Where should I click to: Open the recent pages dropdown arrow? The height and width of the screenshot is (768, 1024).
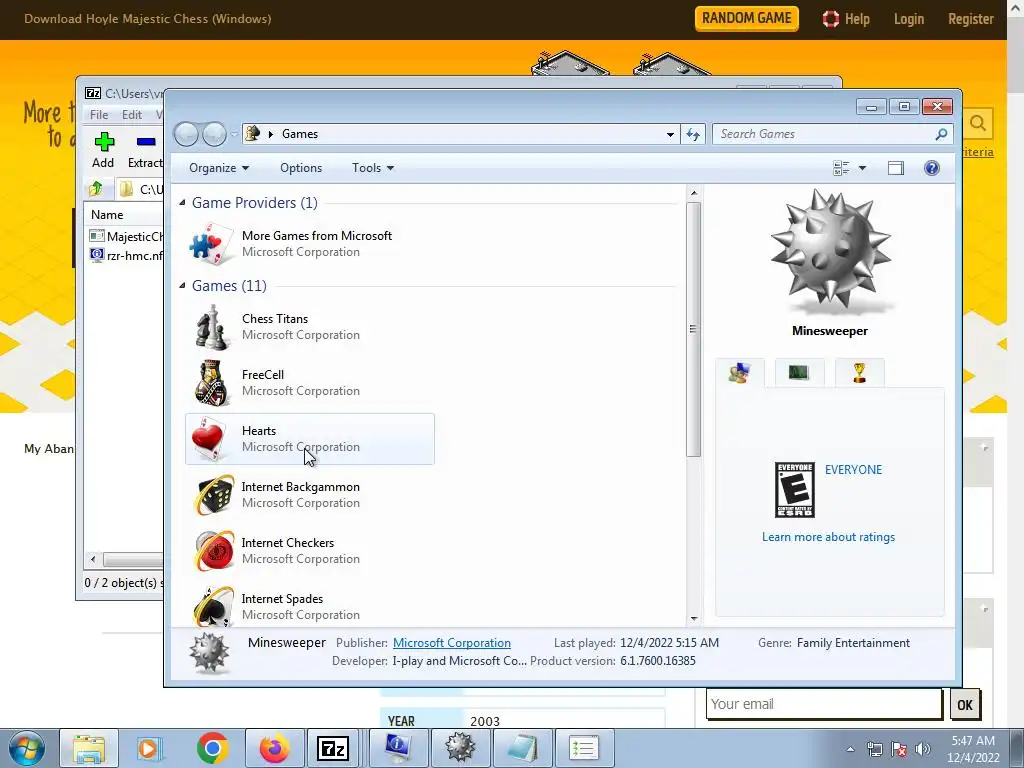(x=234, y=134)
